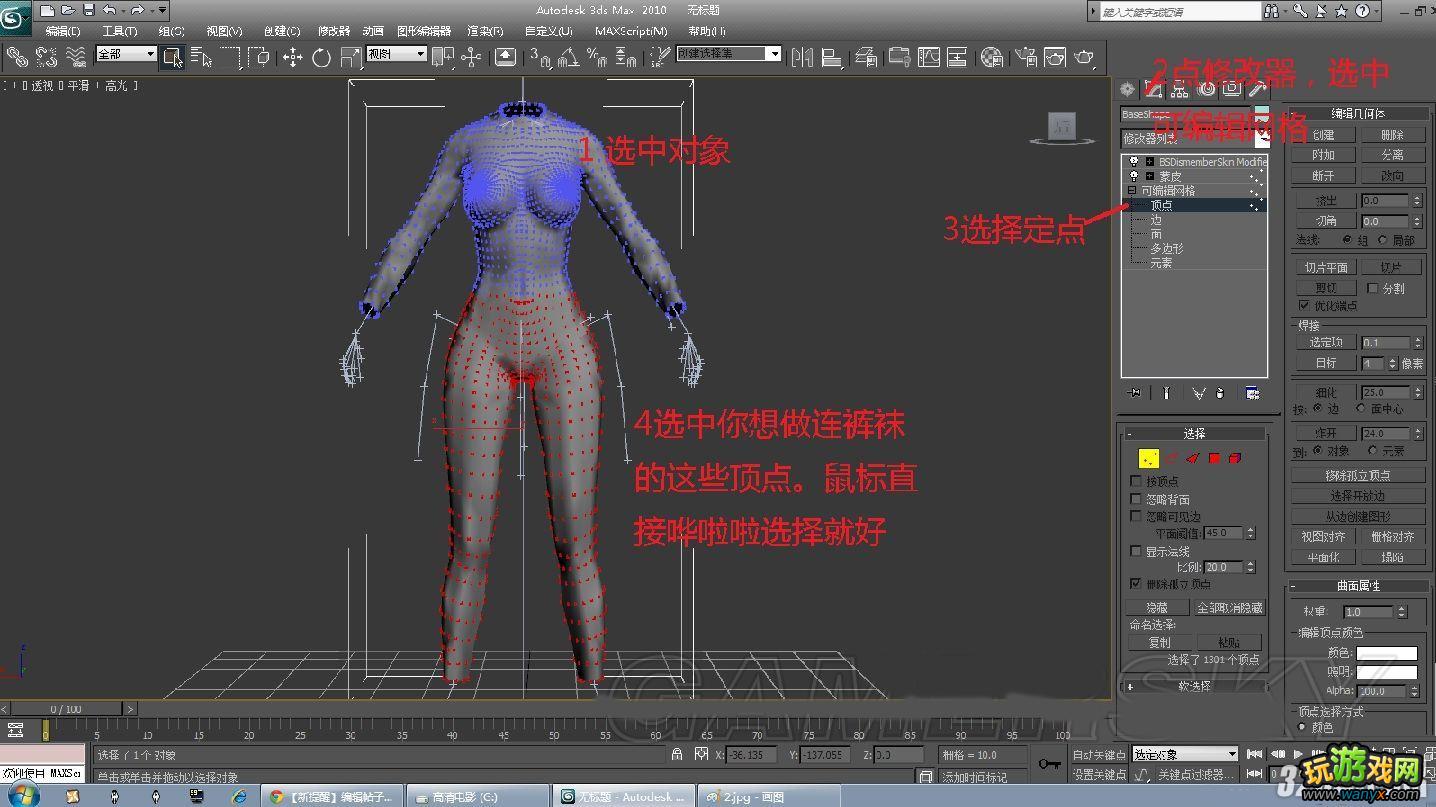Select Polygon sub-object icon in Selection rollout
This screenshot has height=807, width=1436.
(1214, 458)
